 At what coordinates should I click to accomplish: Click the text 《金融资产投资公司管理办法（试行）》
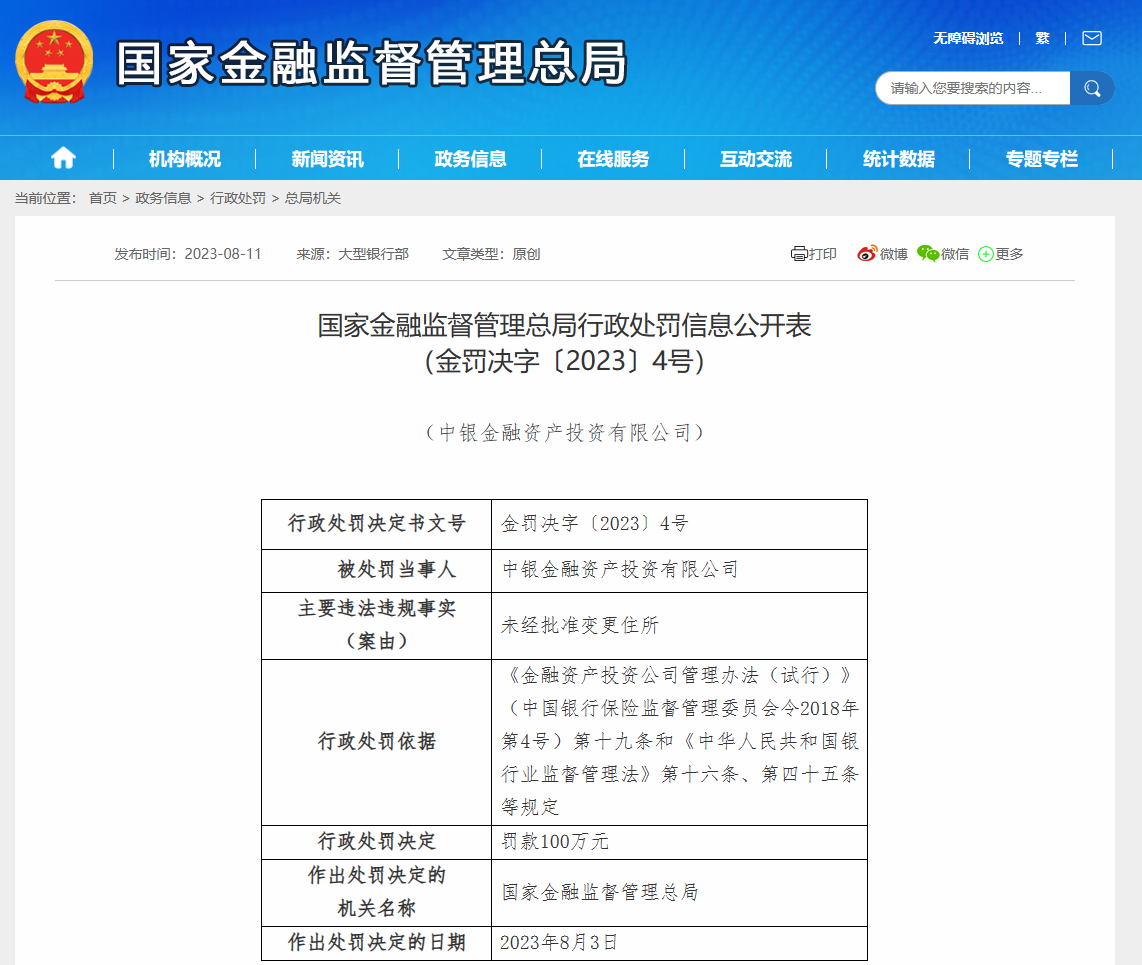pos(680,675)
